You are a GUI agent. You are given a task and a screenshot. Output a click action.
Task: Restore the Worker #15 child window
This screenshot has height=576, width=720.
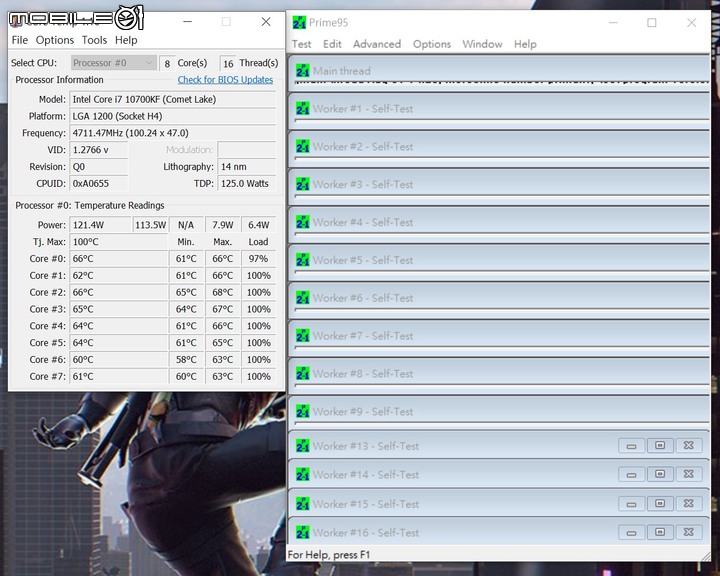[x=660, y=503]
